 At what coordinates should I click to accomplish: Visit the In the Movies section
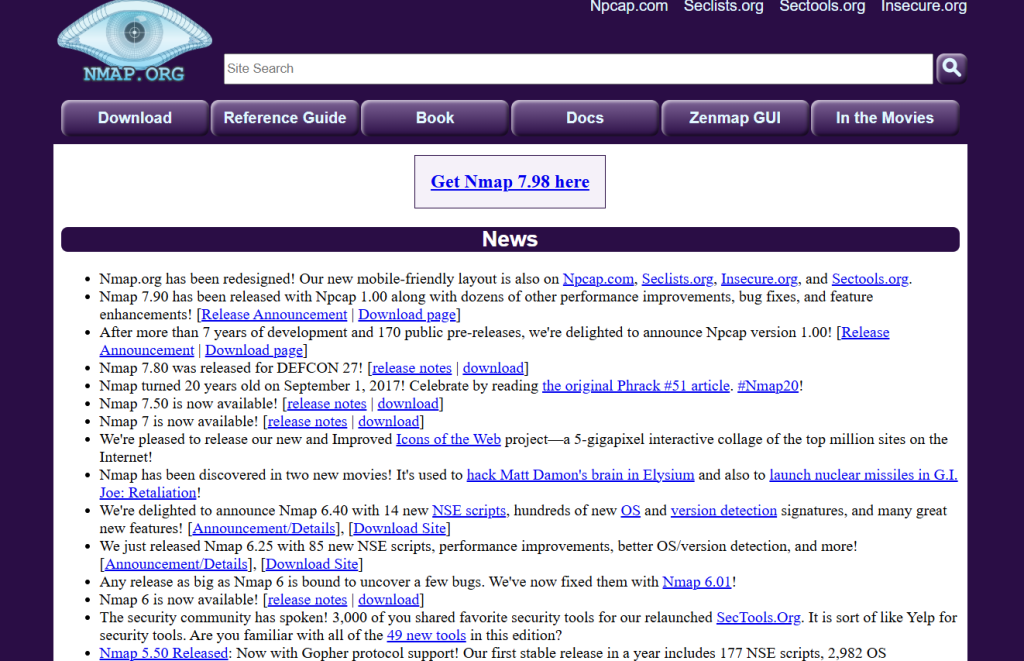[x=885, y=118]
